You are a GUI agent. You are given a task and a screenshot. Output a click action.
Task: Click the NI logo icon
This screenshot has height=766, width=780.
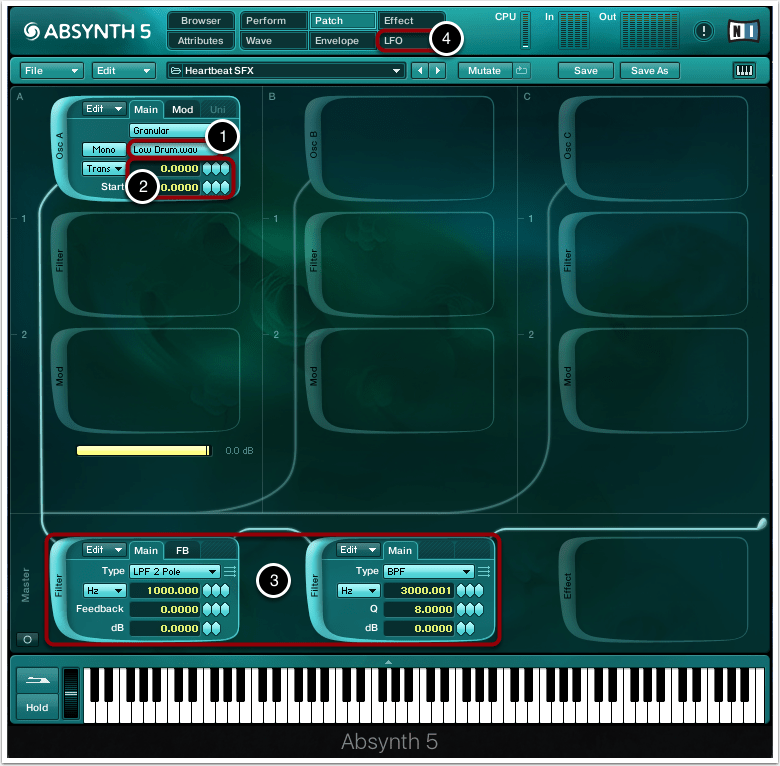[744, 31]
